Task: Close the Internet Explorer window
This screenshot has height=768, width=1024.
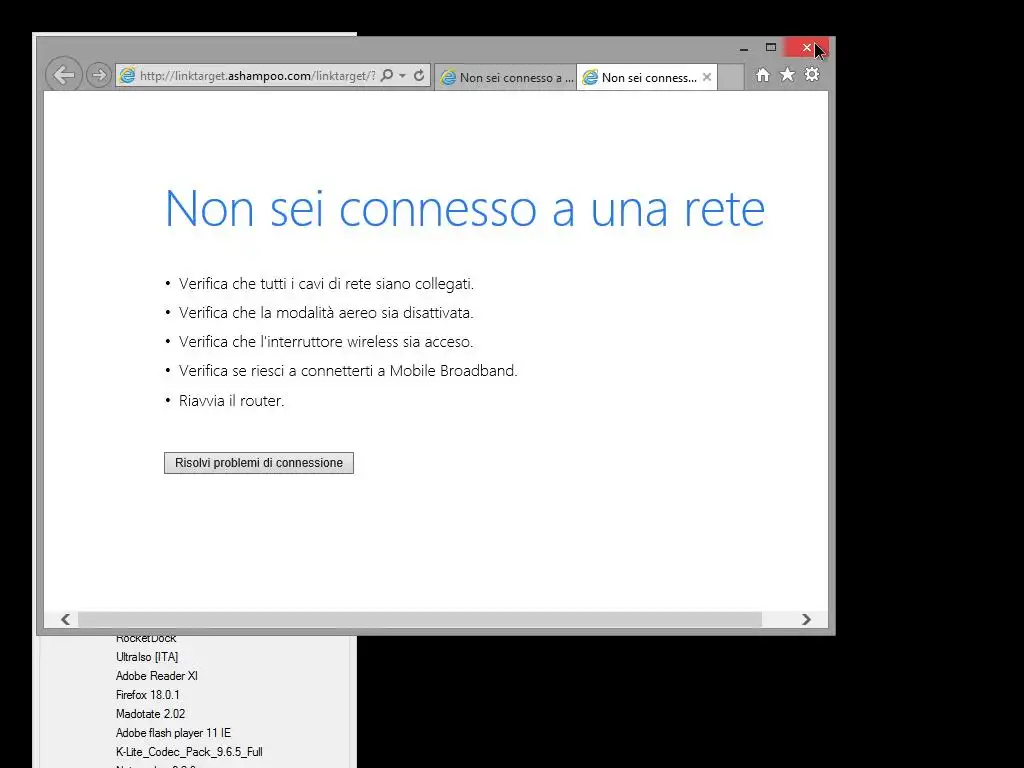Action: pyautogui.click(x=807, y=48)
